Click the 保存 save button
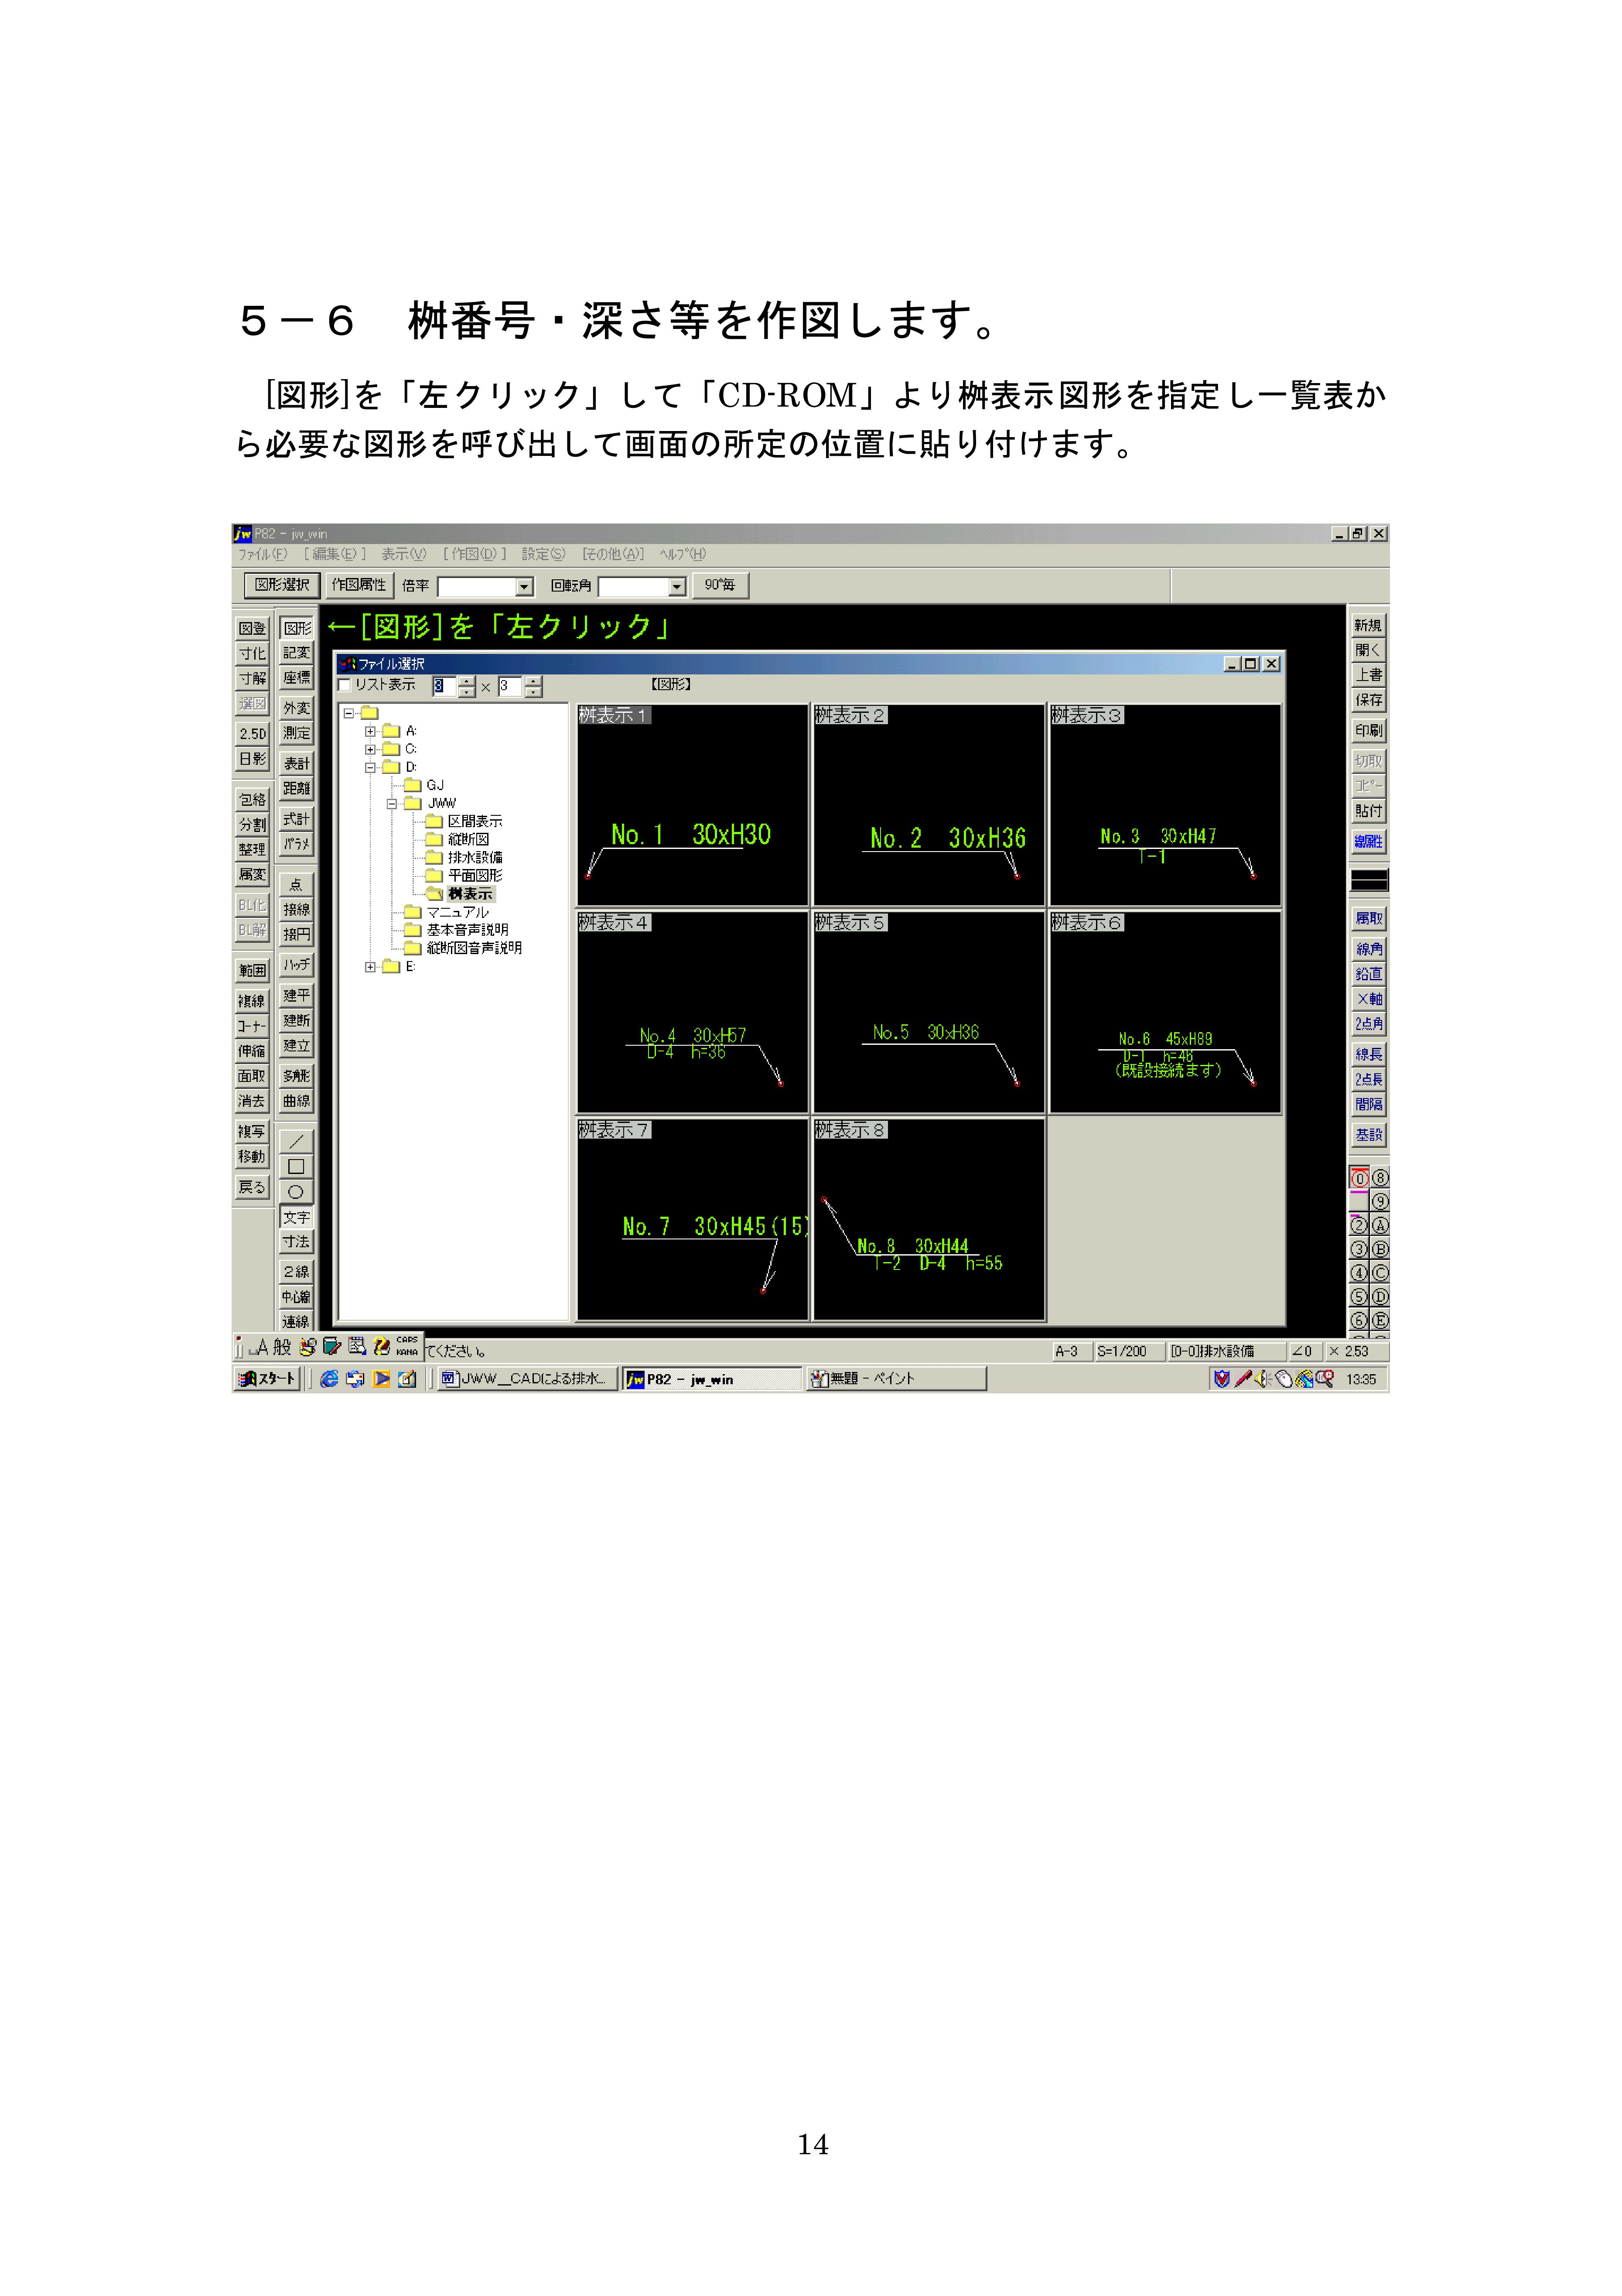 pos(1369,700)
